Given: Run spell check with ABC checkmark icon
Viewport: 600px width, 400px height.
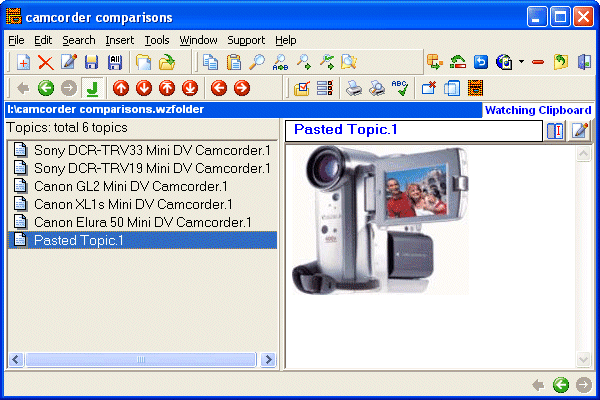Looking at the screenshot, I should coord(400,88).
